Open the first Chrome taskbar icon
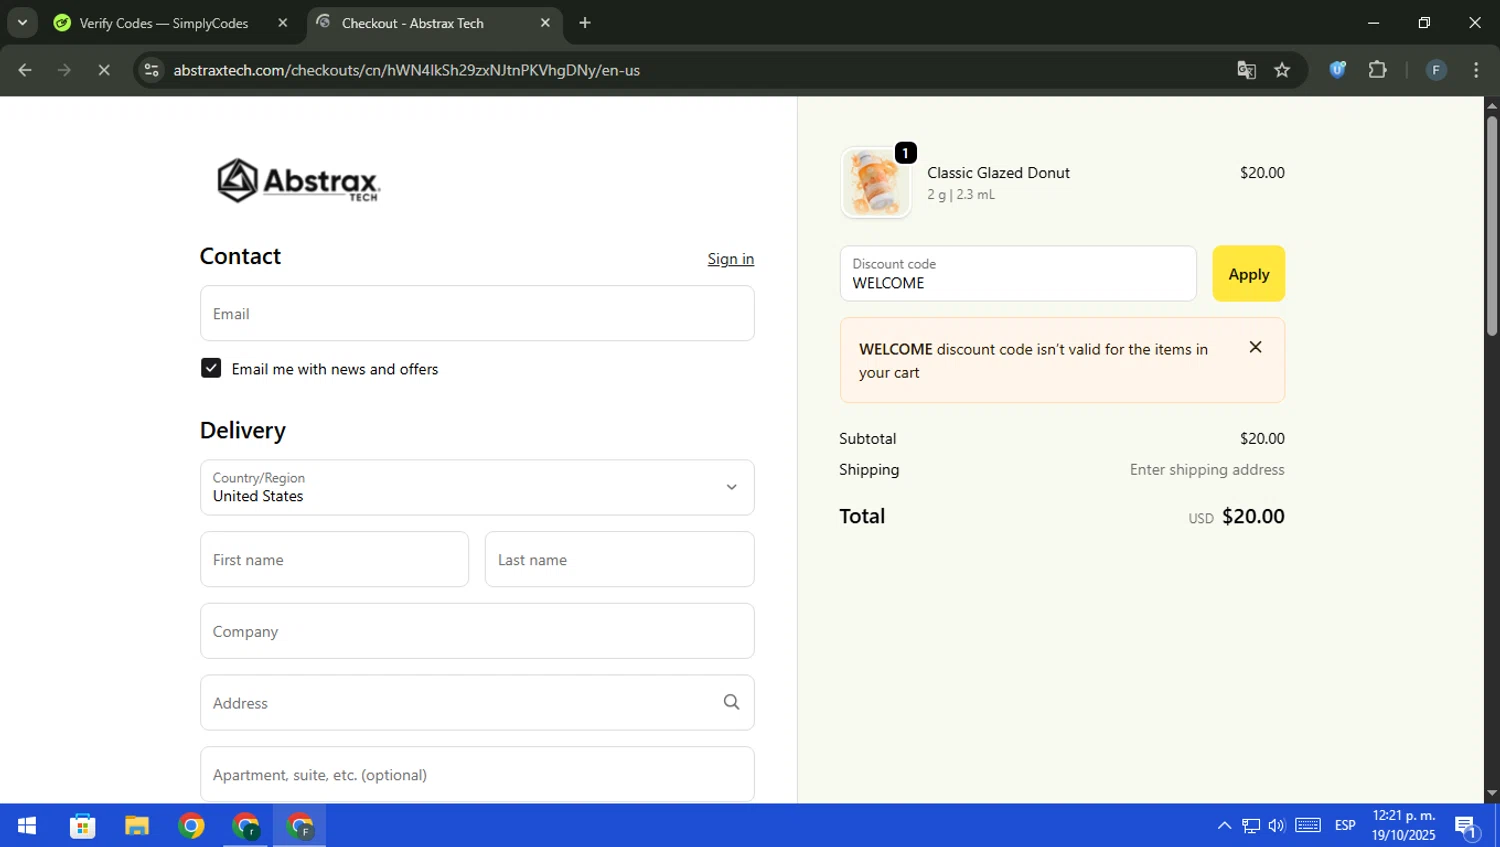The width and height of the screenshot is (1500, 847). tap(191, 826)
